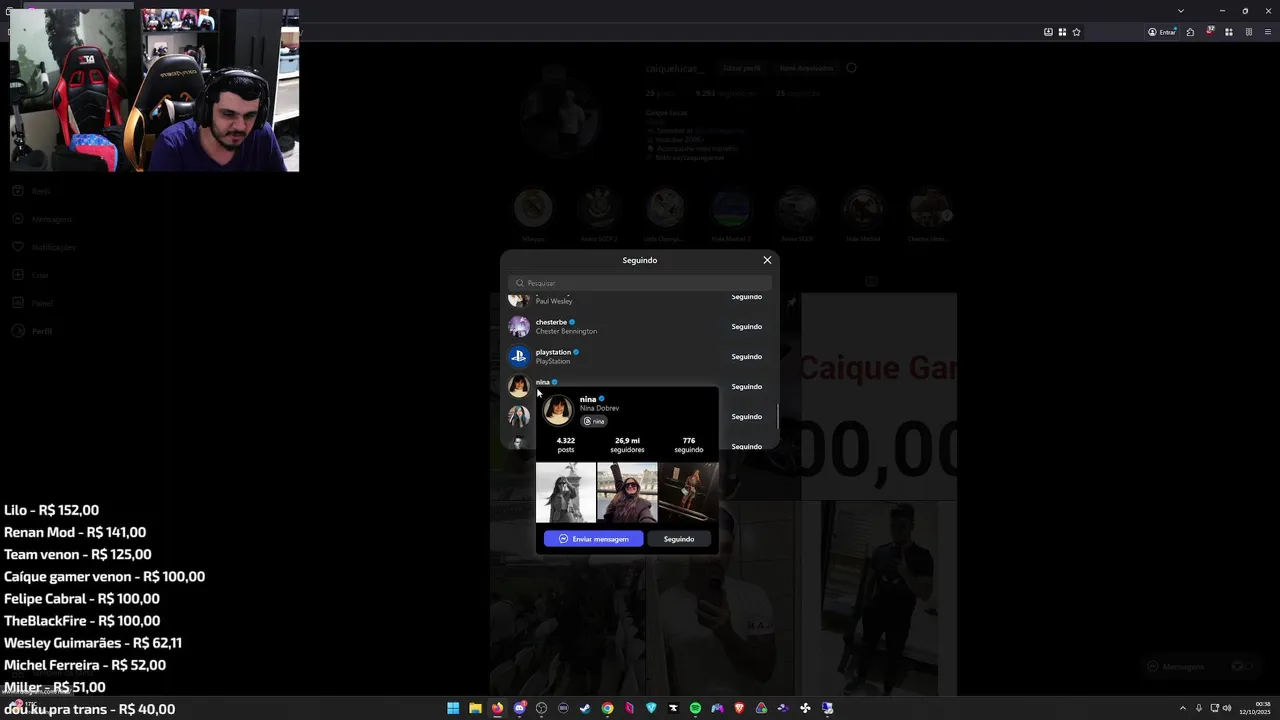Click the four-squares icon in the address bar

1062,32
